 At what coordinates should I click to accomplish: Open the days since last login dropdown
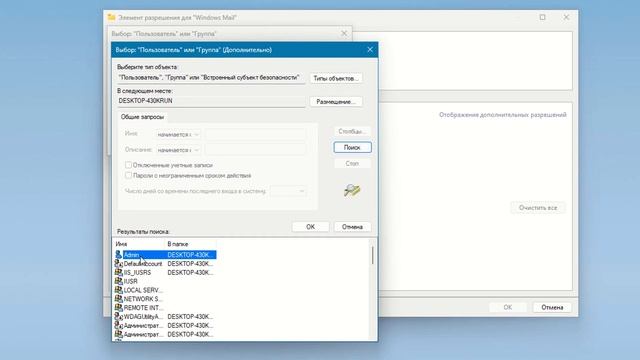pyautogui.click(x=288, y=191)
